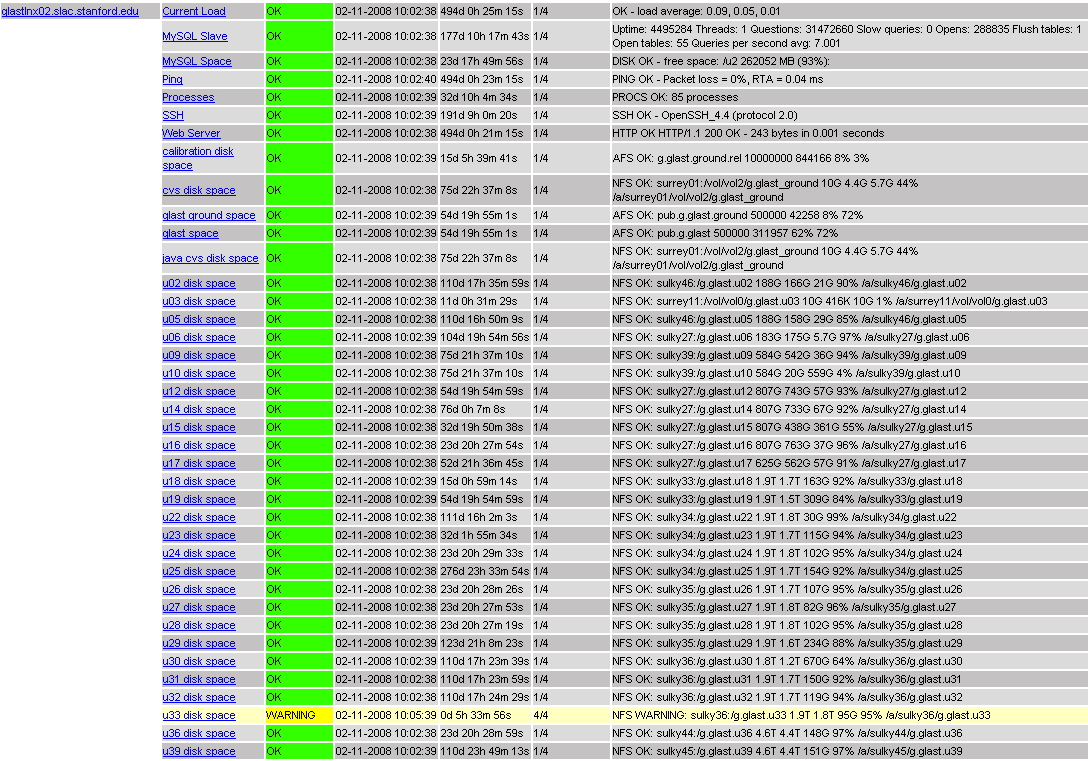Select 'OK - load average: 0.09, 0.05, 0.01'
Screen dimensions: 1088x761
tap(696, 11)
